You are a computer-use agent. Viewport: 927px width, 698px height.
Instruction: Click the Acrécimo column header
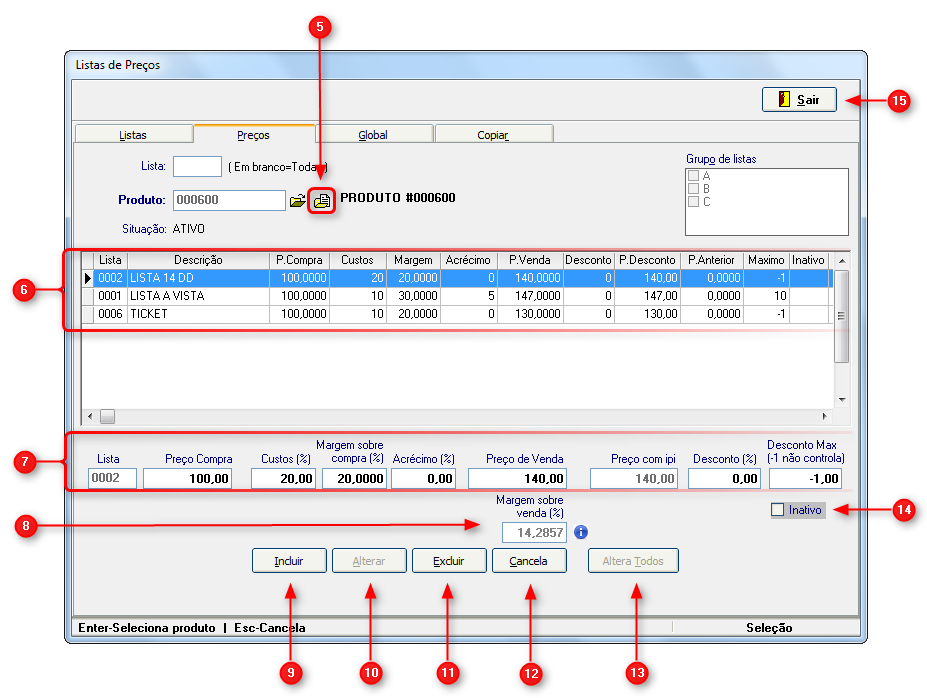tap(468, 260)
